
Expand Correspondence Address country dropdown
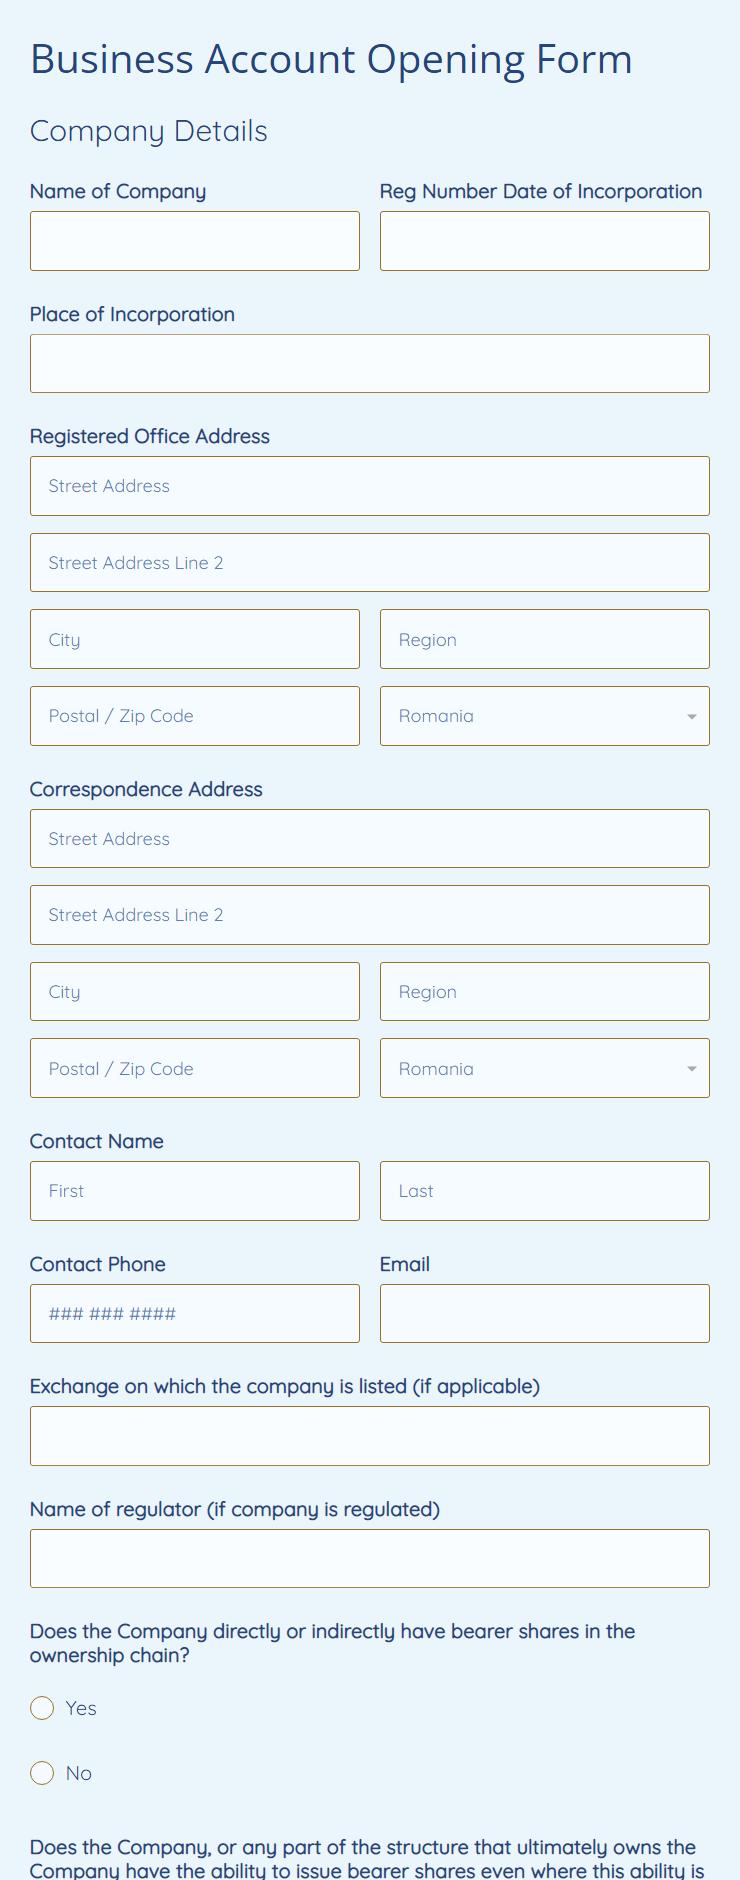544,1069
